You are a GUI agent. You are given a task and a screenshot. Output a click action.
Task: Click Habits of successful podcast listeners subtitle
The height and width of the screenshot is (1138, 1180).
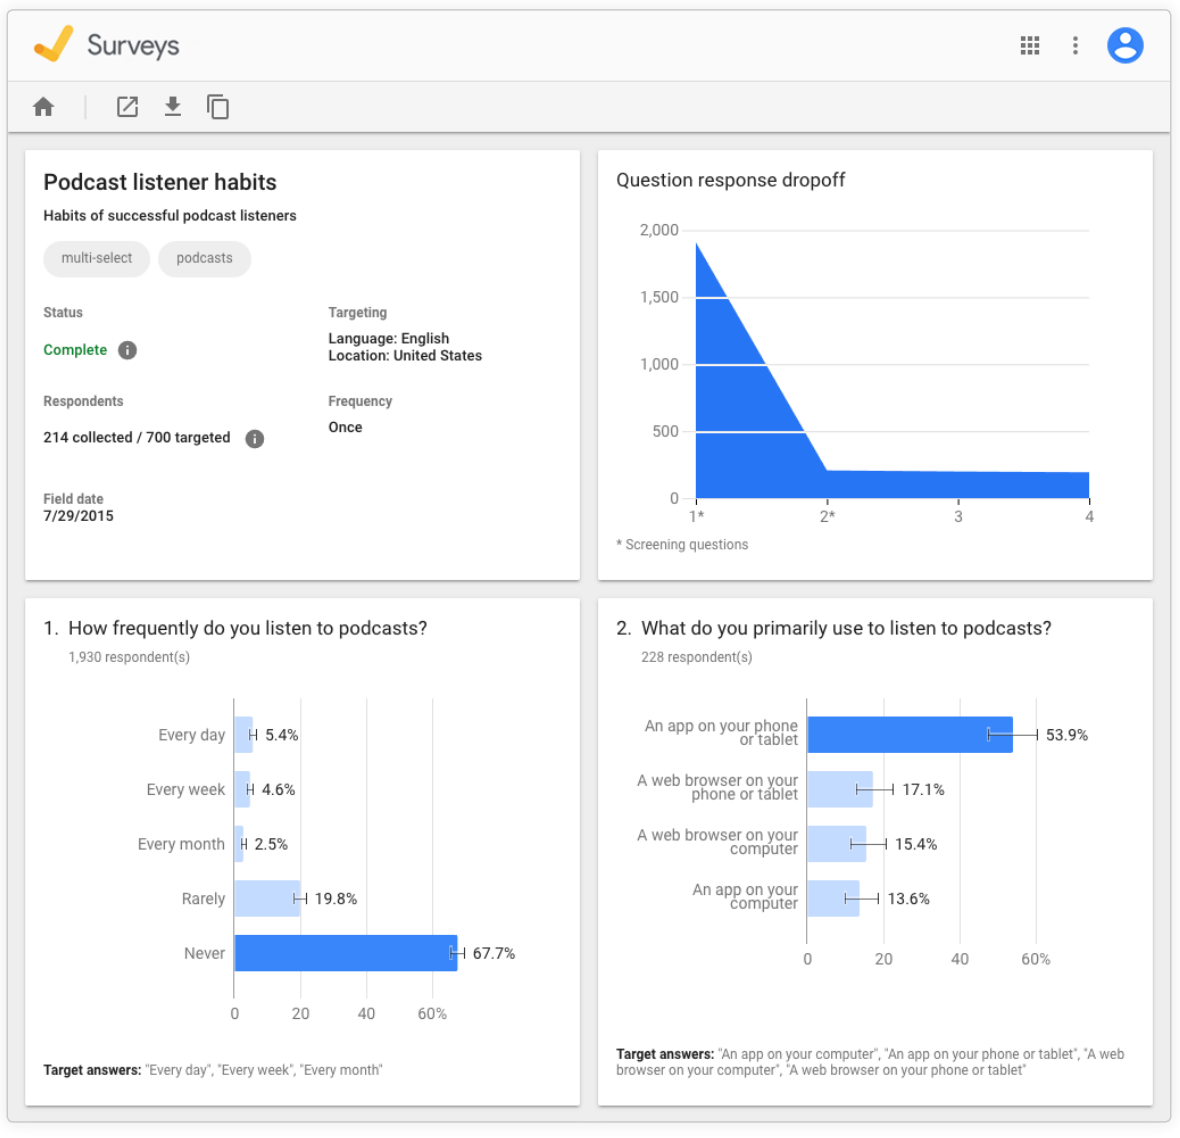(170, 215)
